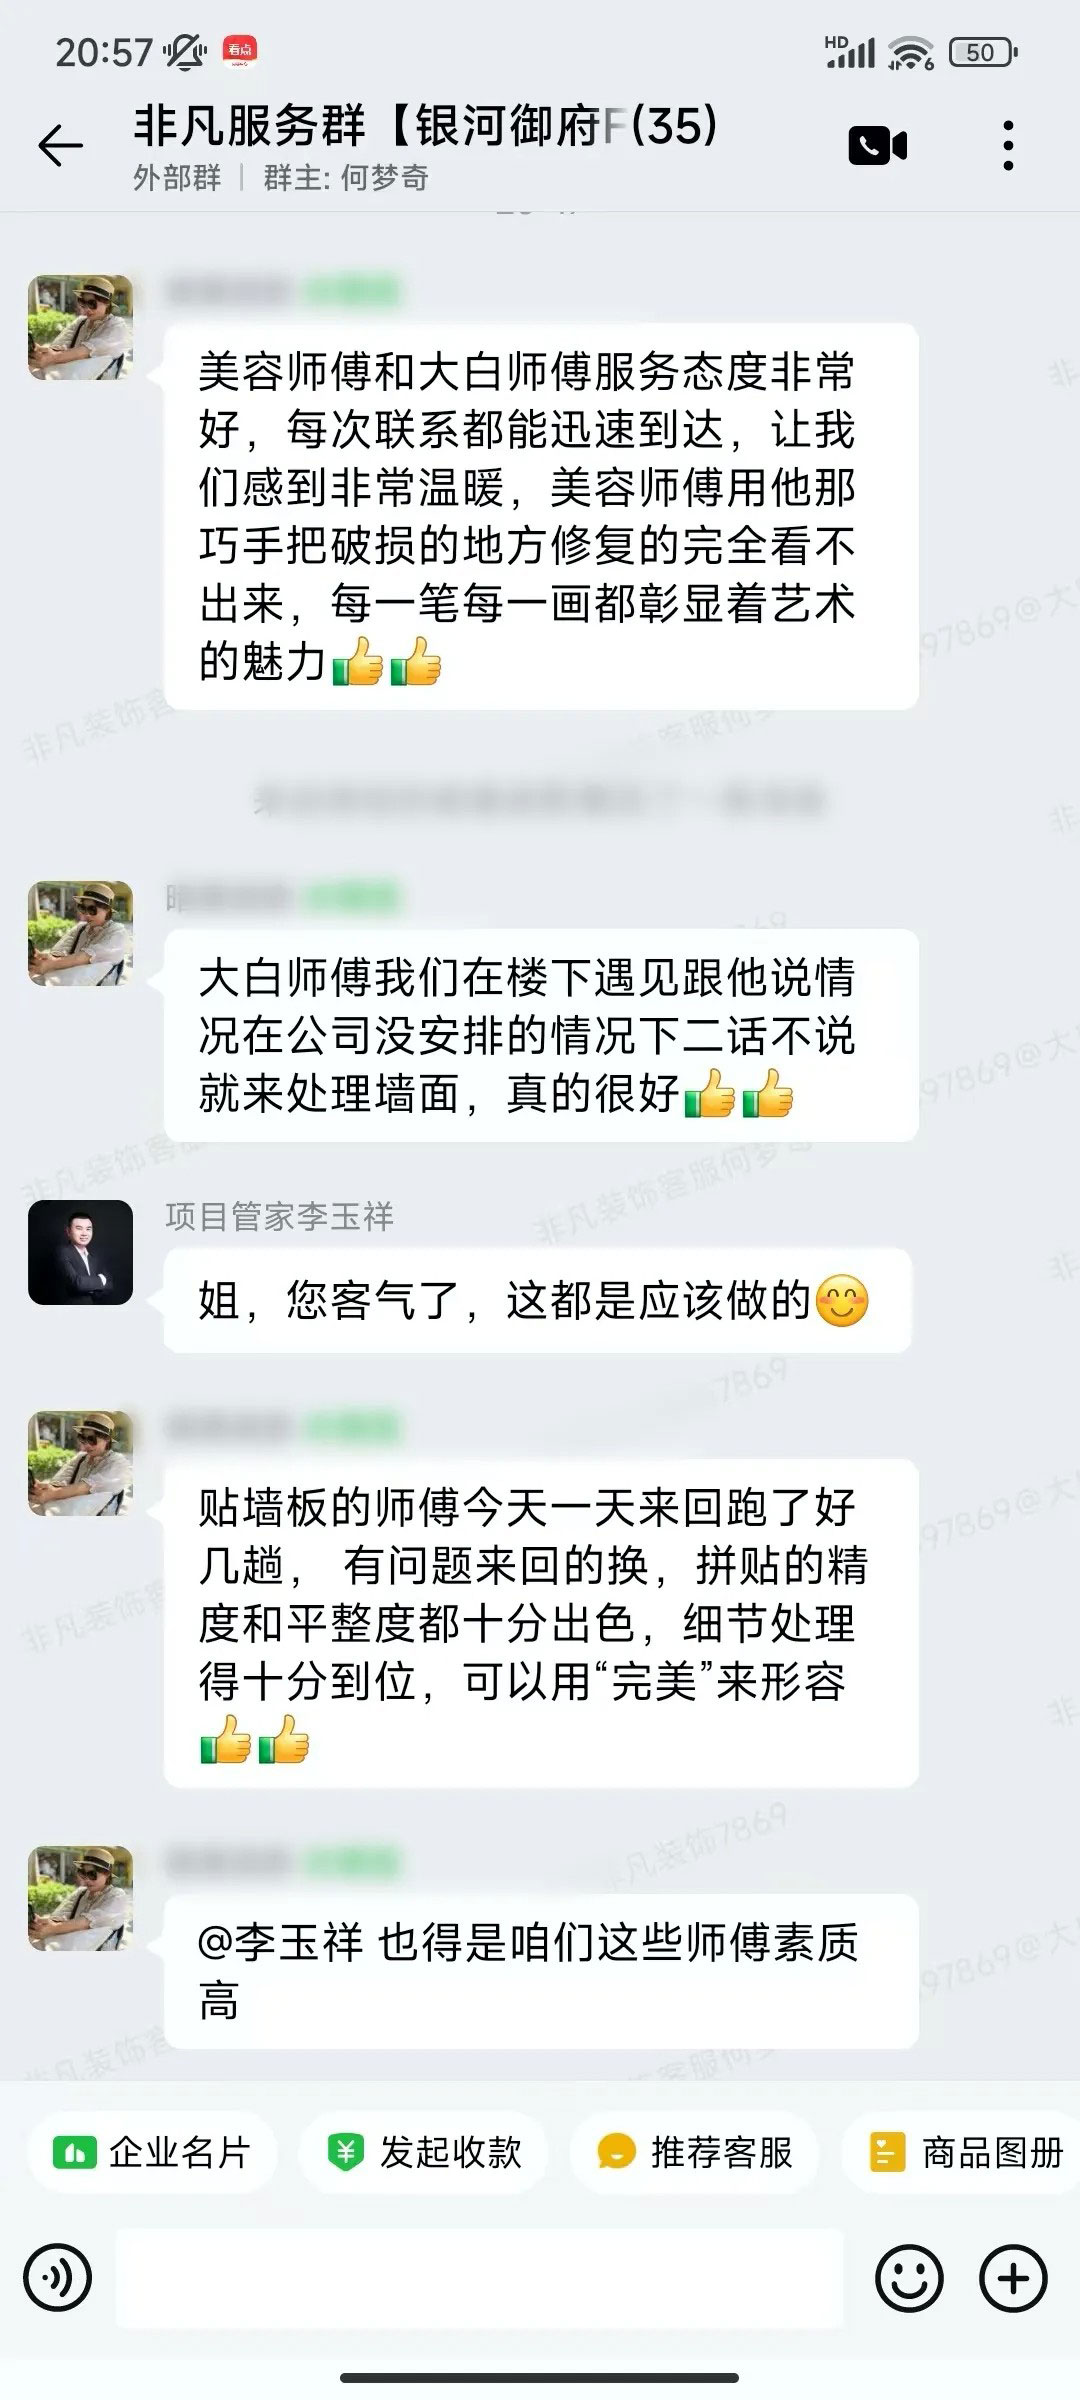
Task: Tap the 企业名片 quick action
Action: [152, 2151]
